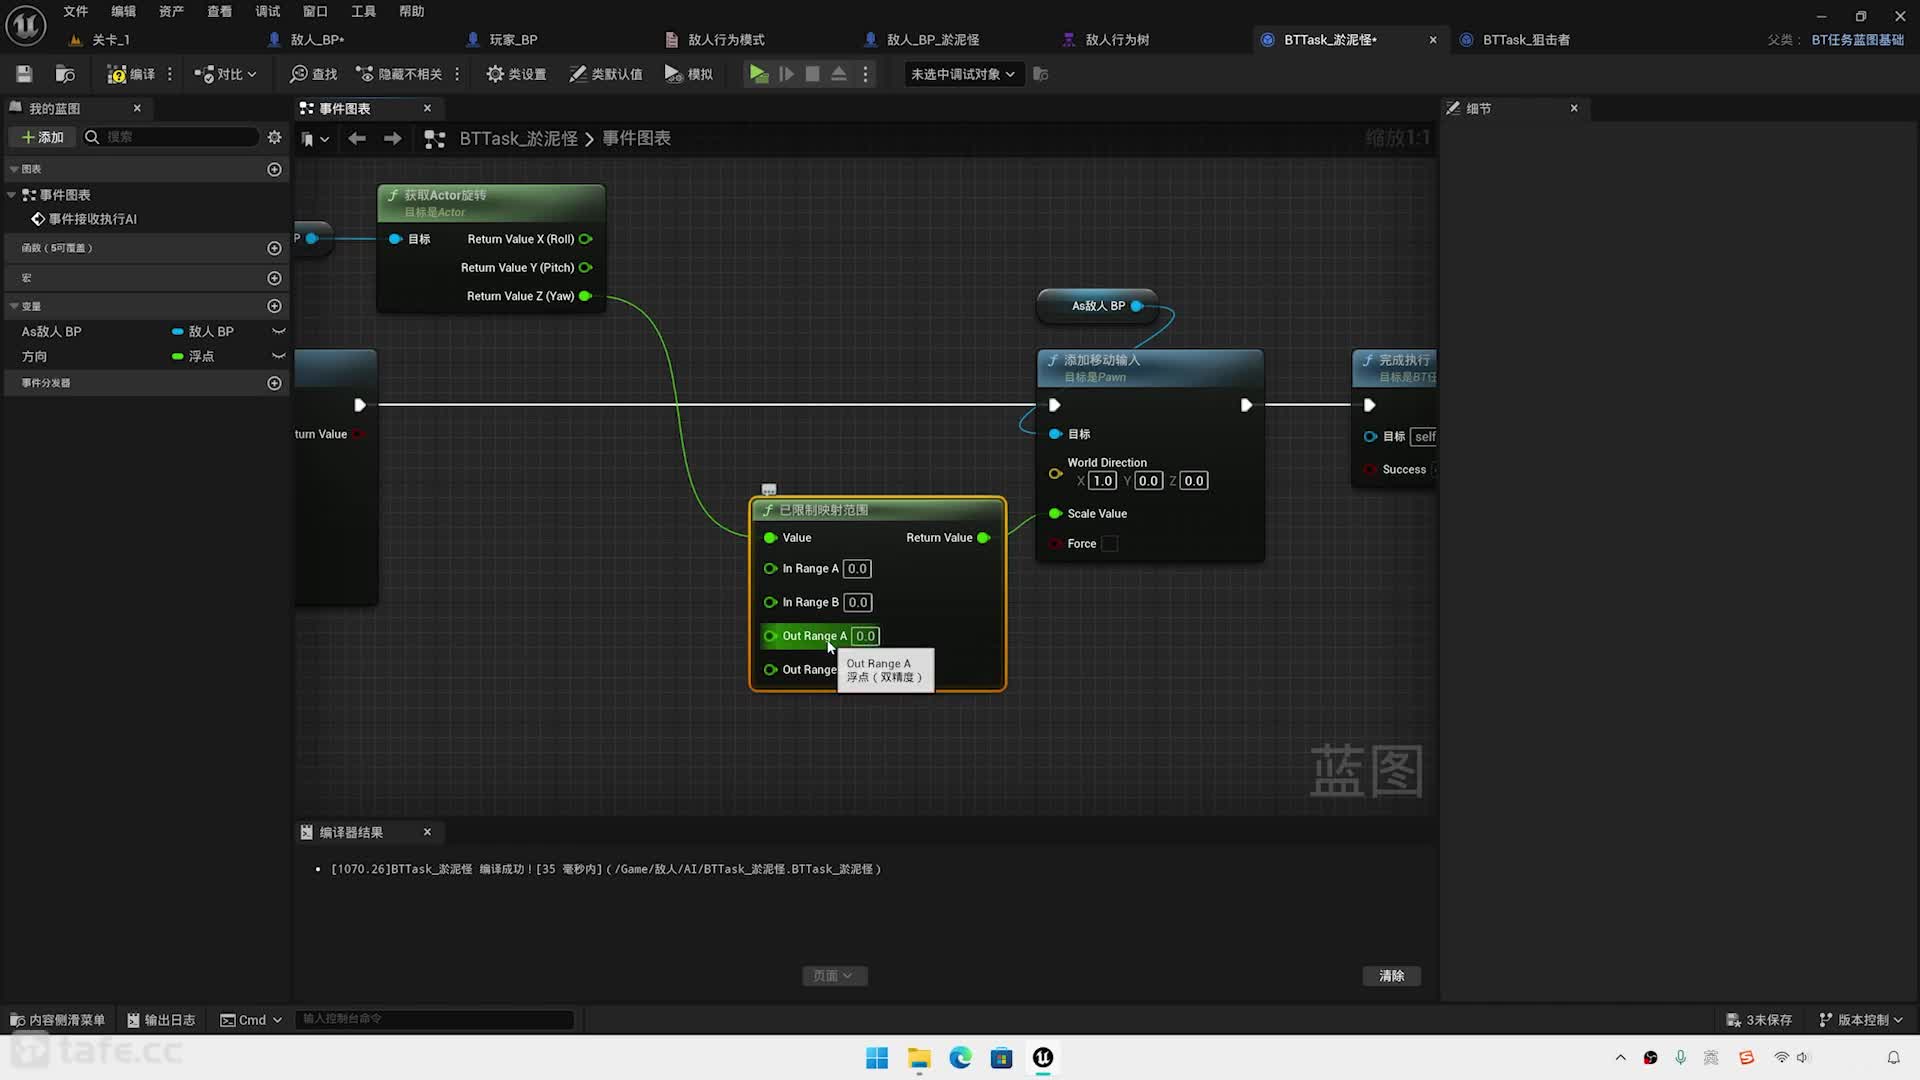Click World Direction X value field
The height and width of the screenshot is (1080, 1920).
click(1102, 481)
